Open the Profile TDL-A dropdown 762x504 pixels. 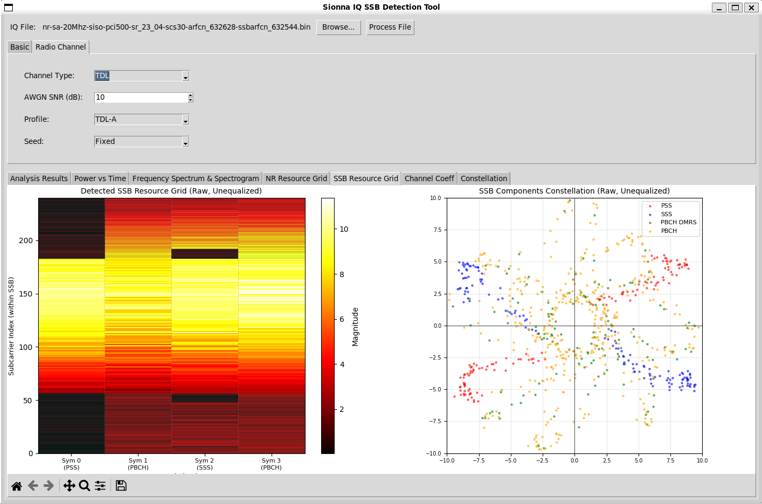click(185, 120)
